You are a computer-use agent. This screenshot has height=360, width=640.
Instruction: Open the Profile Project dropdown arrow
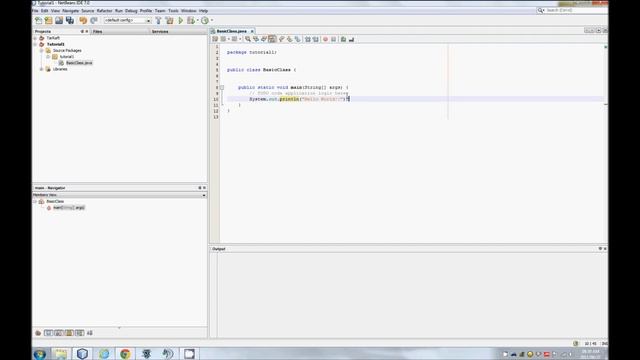click(212, 20)
